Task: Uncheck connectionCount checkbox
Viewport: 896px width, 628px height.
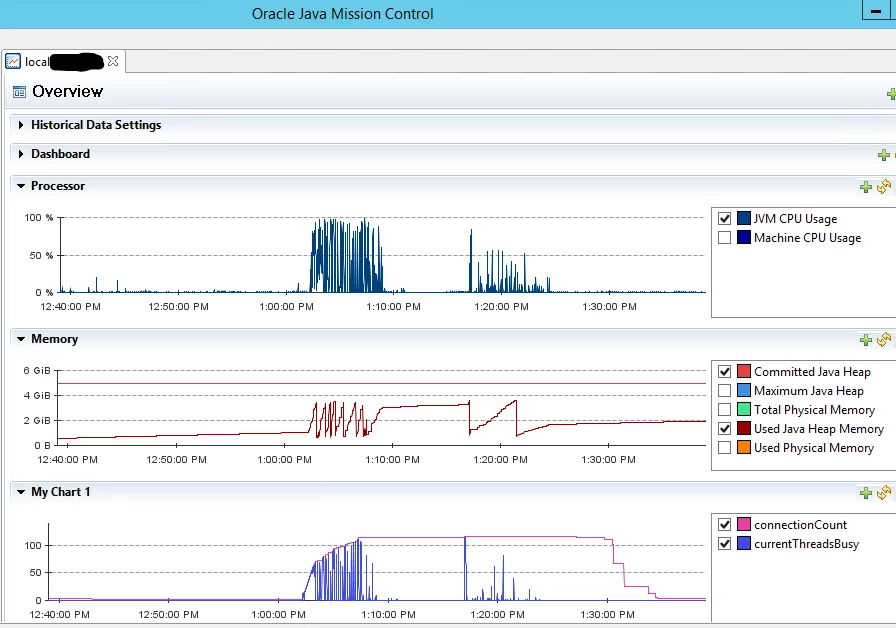Action: point(725,524)
